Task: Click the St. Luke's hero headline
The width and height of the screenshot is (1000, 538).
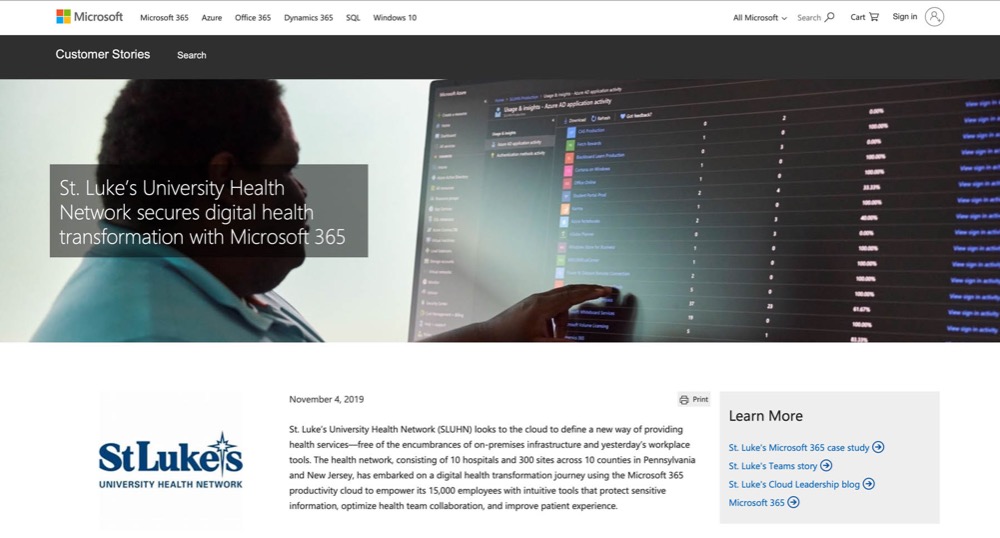Action: click(x=202, y=212)
